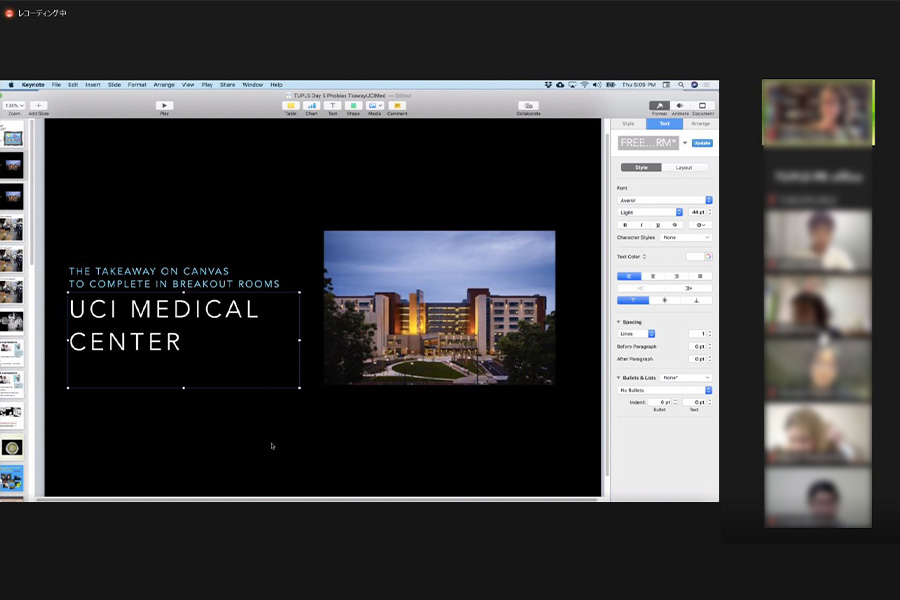Viewport: 900px width, 600px height.
Task: Open the Media insert dropdown
Action: click(x=375, y=106)
